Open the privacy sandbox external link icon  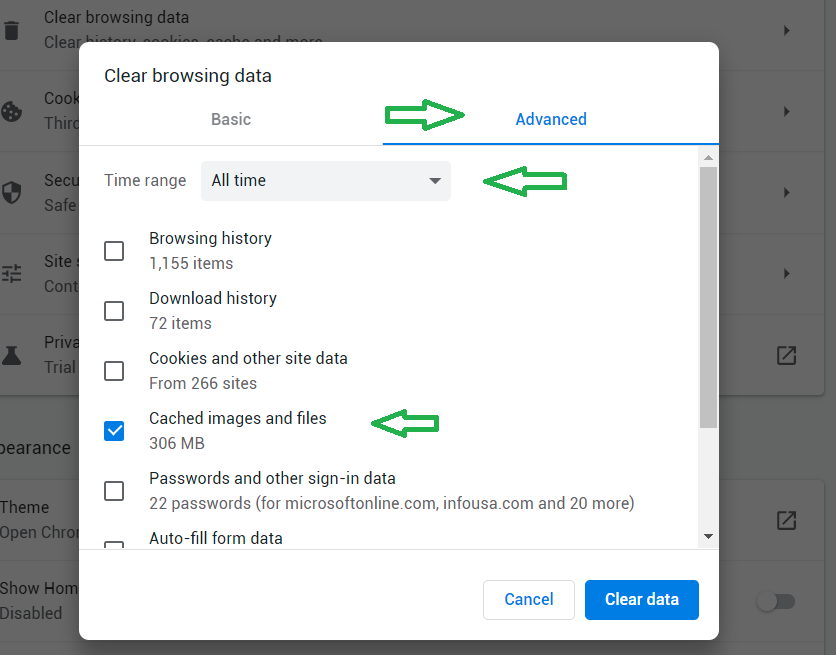click(786, 355)
